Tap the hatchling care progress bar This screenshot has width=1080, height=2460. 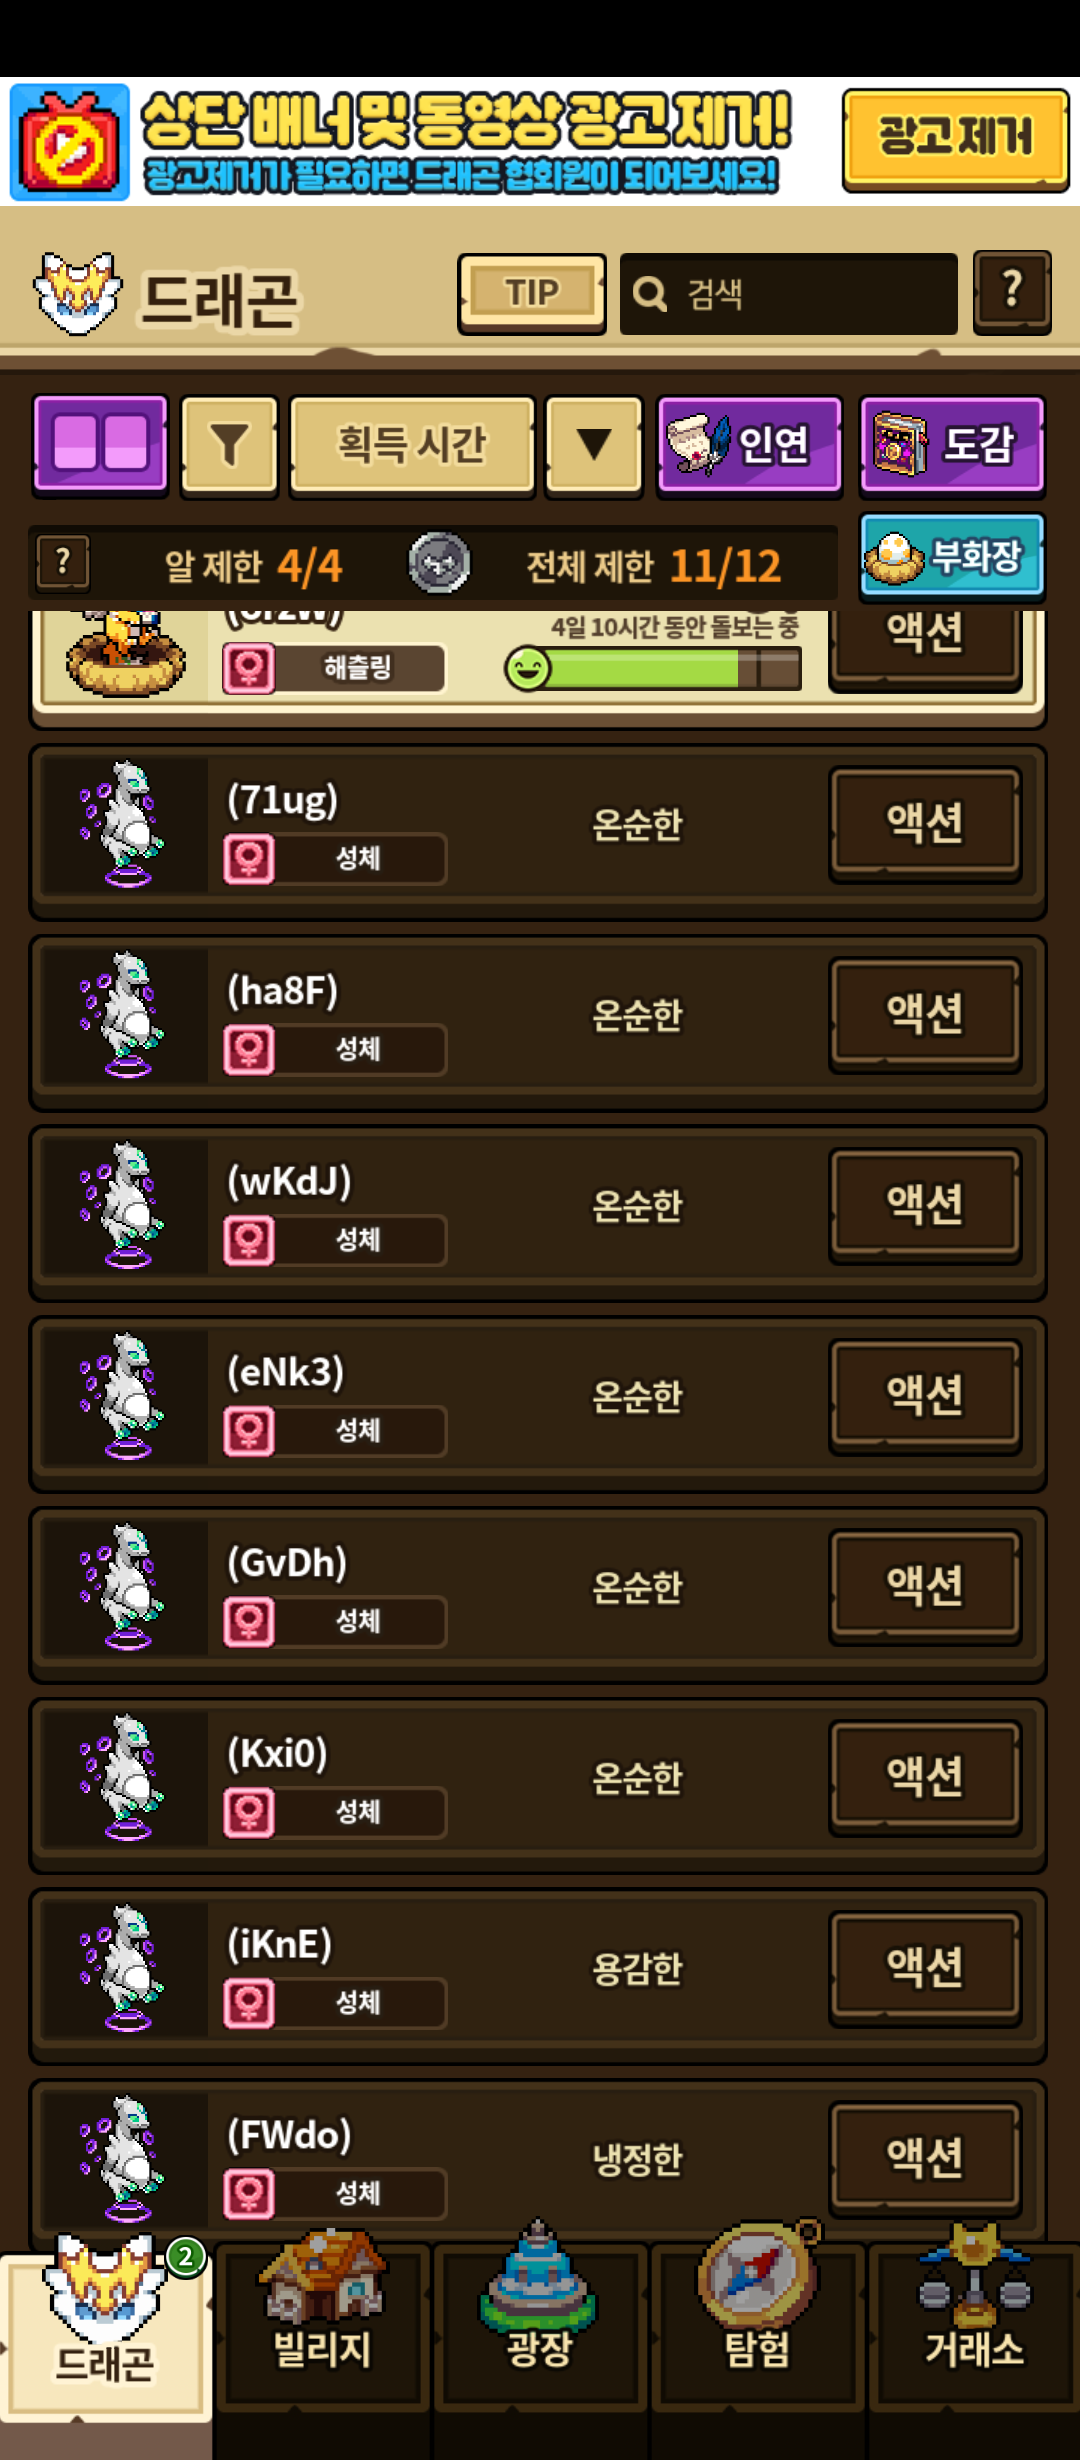(654, 668)
